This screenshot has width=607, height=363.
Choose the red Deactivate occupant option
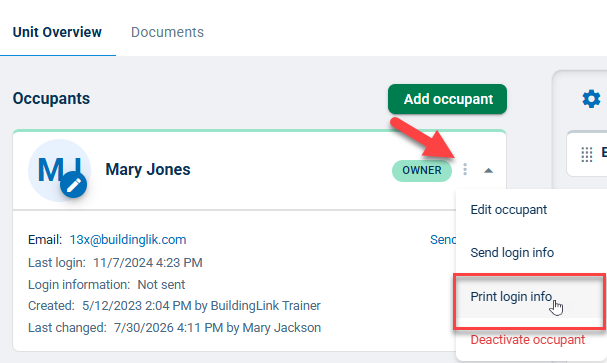(x=528, y=340)
